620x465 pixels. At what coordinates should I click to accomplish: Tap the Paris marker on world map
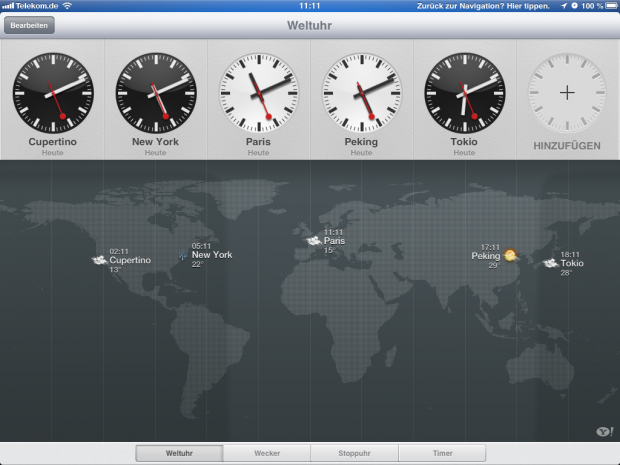[x=314, y=240]
